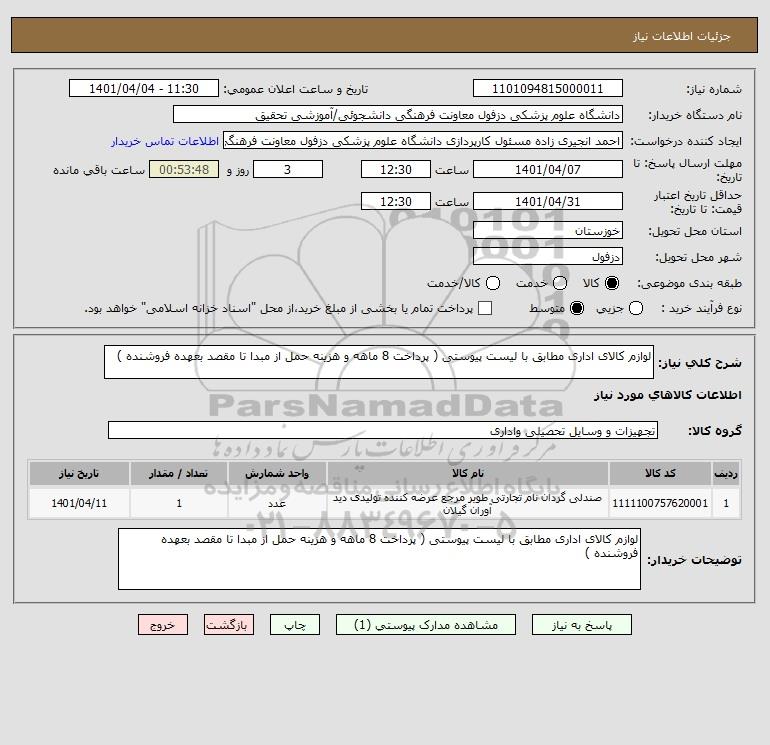770x745 pixels.
Task: Click the countdown timer 00:53:48
Action: click(184, 169)
